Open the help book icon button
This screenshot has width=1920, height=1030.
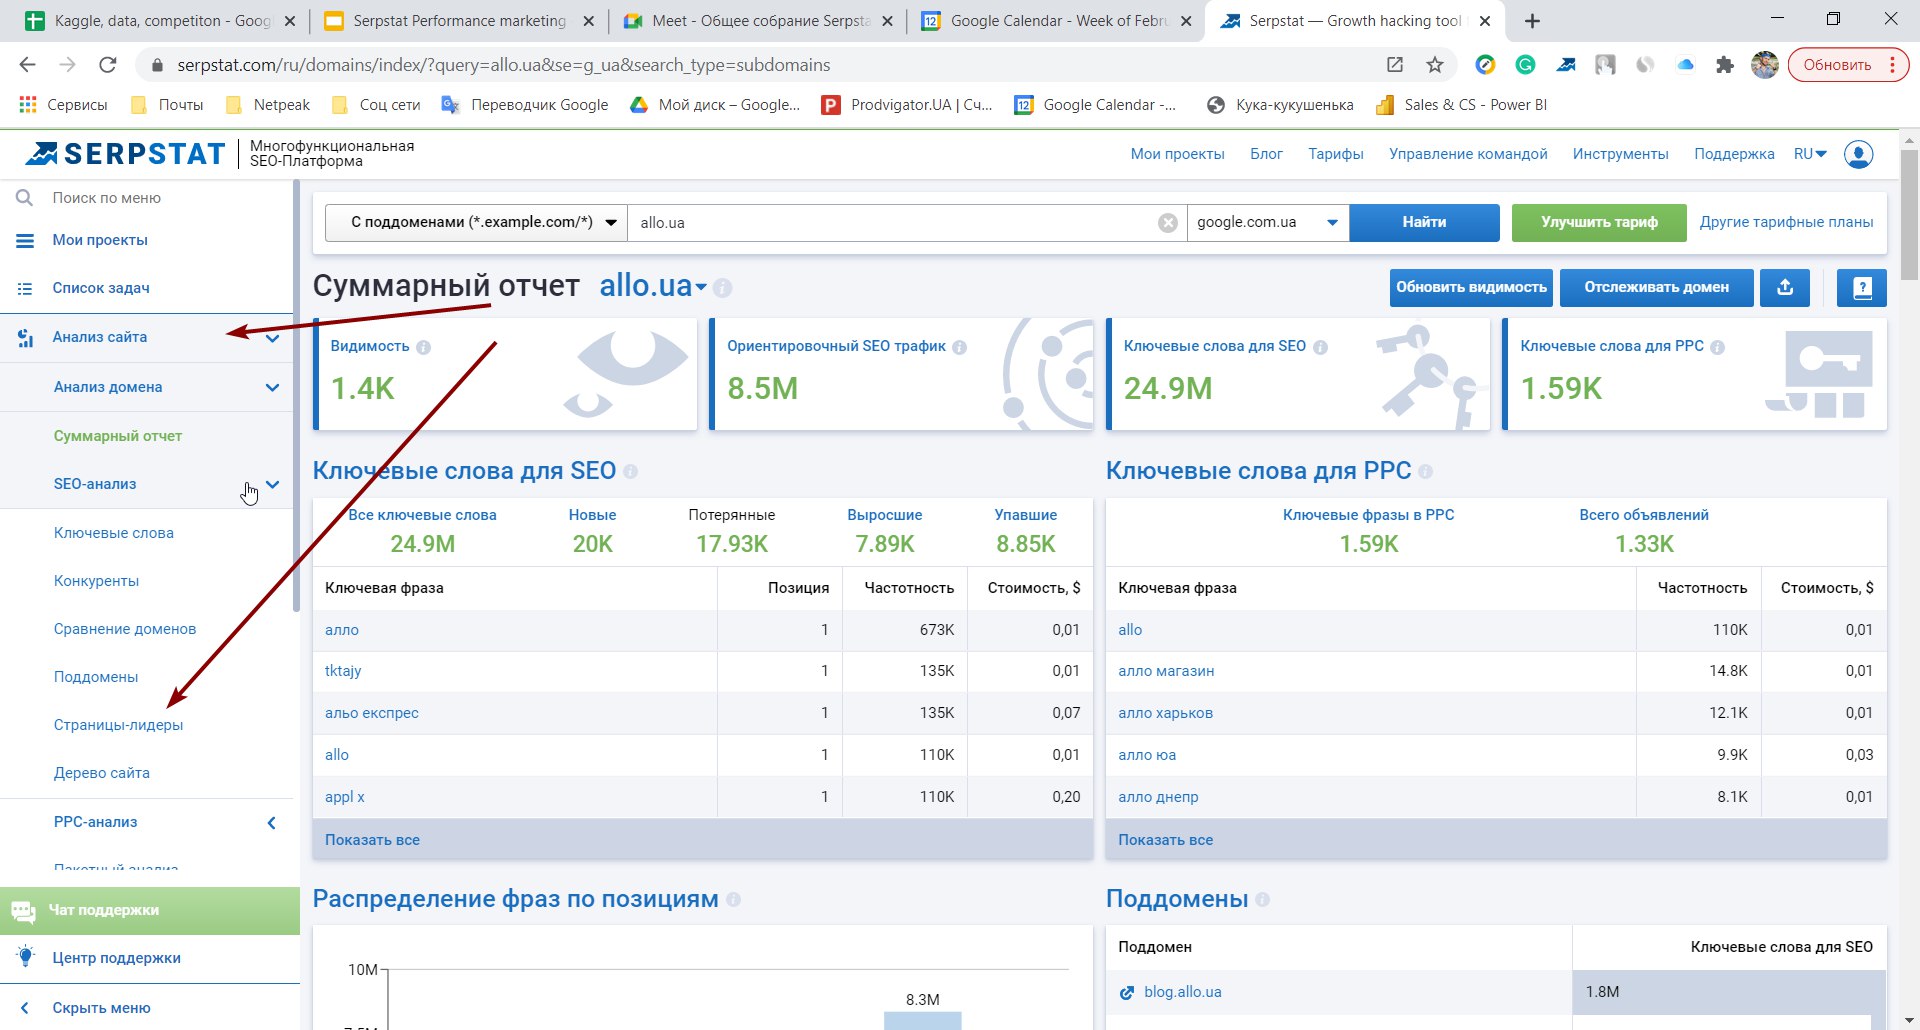pos(1862,287)
